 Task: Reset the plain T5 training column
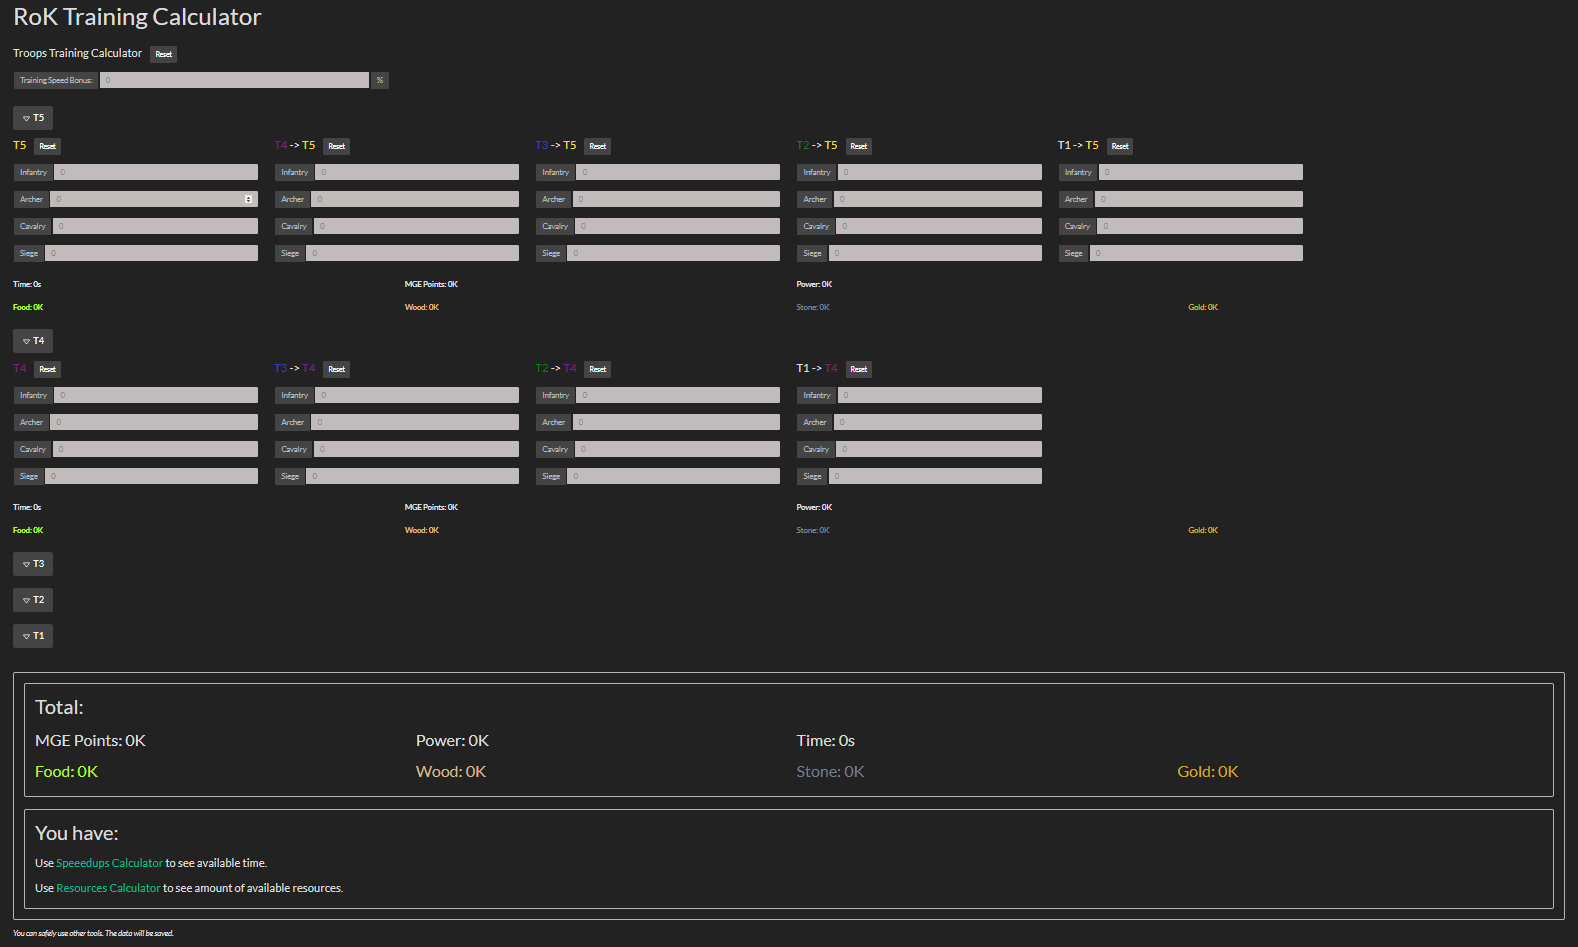[48, 146]
